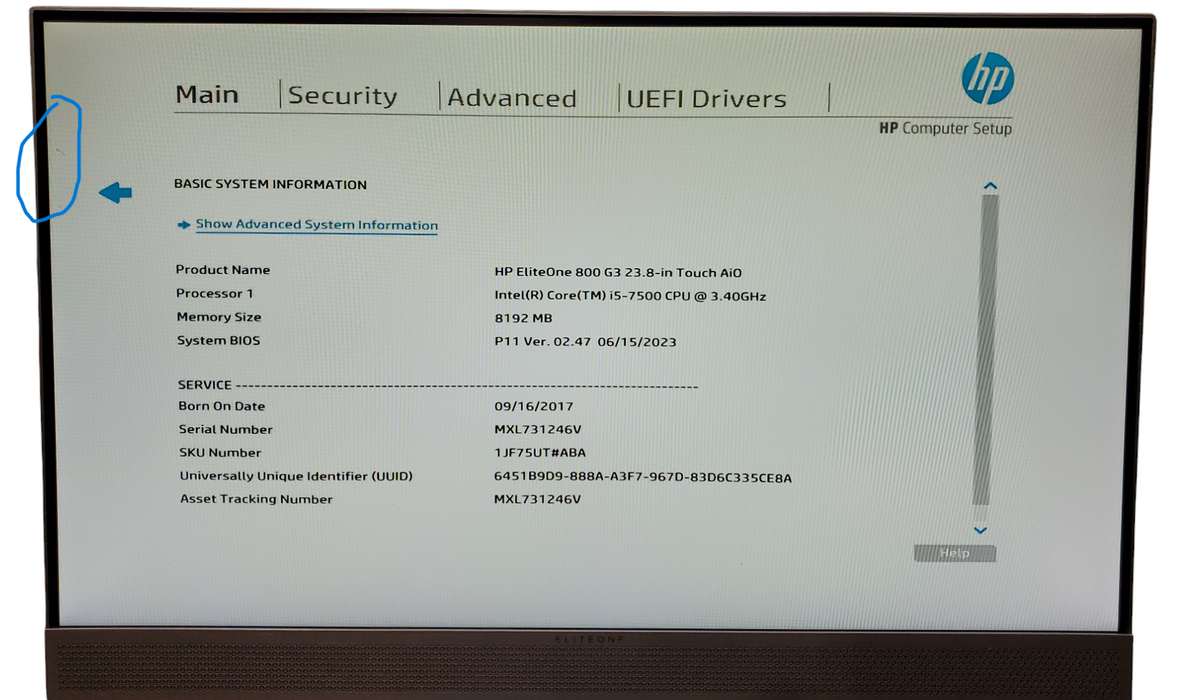1183x700 pixels.
Task: Select the Product Name label
Action: [x=223, y=269]
